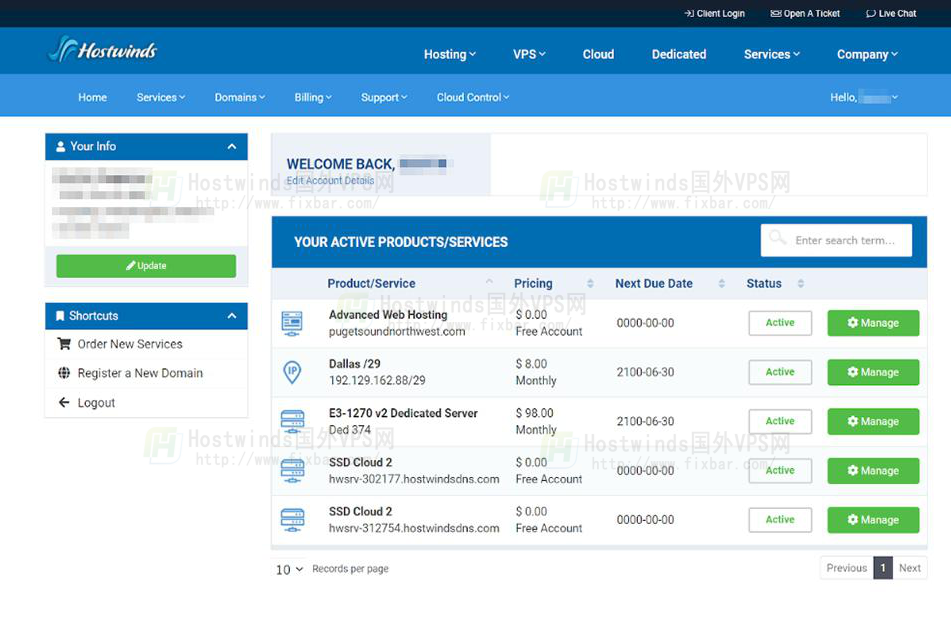Image resolution: width=951 pixels, height=644 pixels.
Task: Go to the Dedicated page
Action: (x=679, y=55)
